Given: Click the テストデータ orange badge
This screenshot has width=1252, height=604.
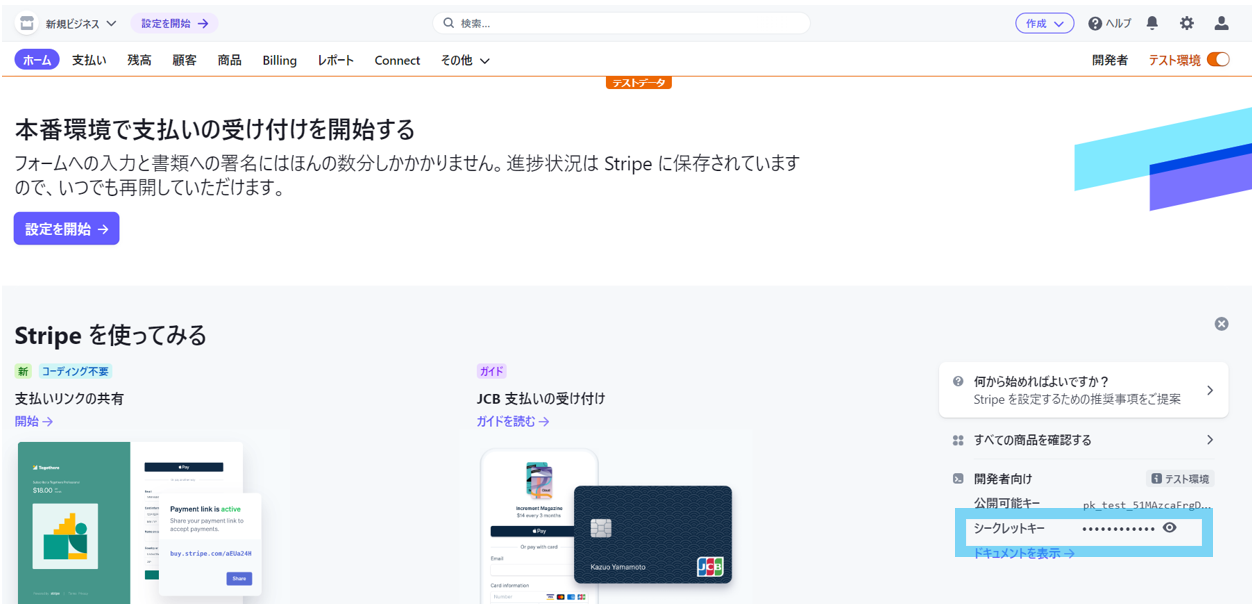Looking at the screenshot, I should tap(638, 82).
